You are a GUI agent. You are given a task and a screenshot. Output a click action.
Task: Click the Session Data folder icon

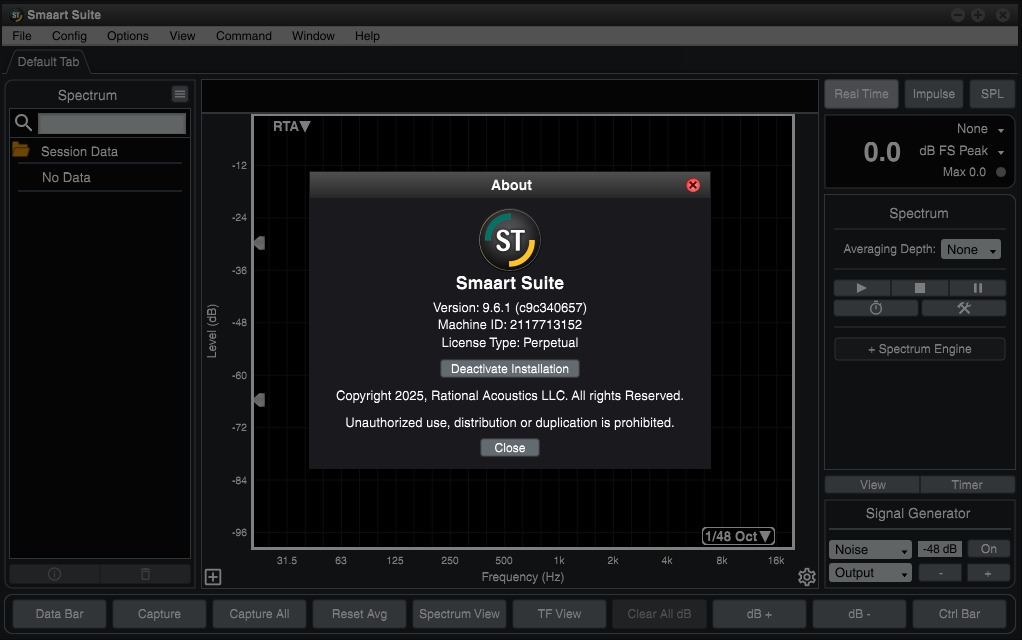tap(21, 151)
